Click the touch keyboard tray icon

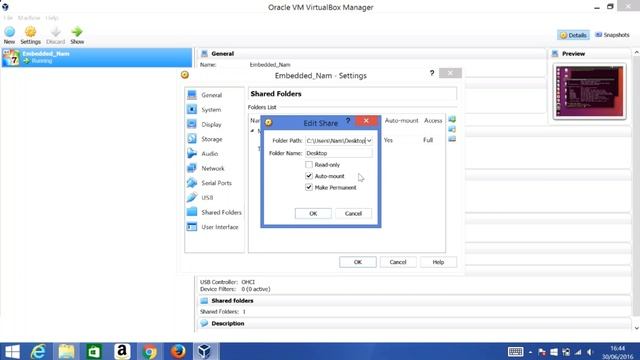[515, 352]
